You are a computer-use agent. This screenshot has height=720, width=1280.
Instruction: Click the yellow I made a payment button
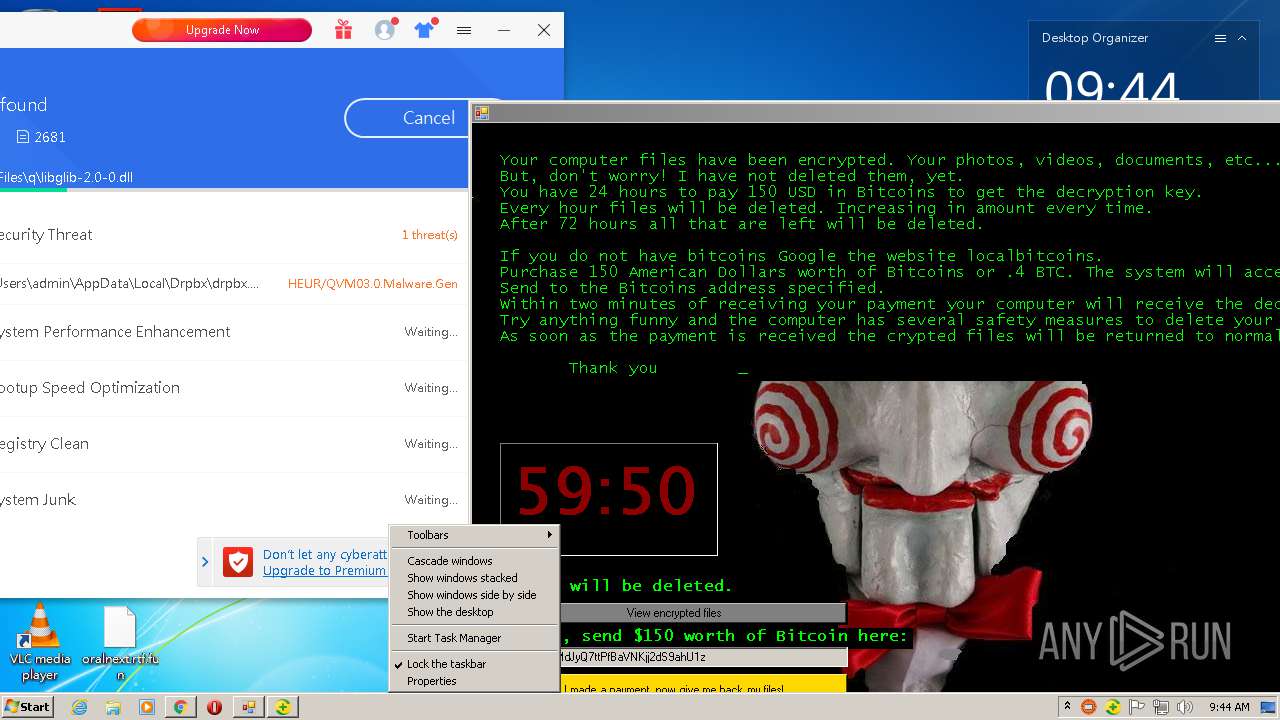pos(703,685)
